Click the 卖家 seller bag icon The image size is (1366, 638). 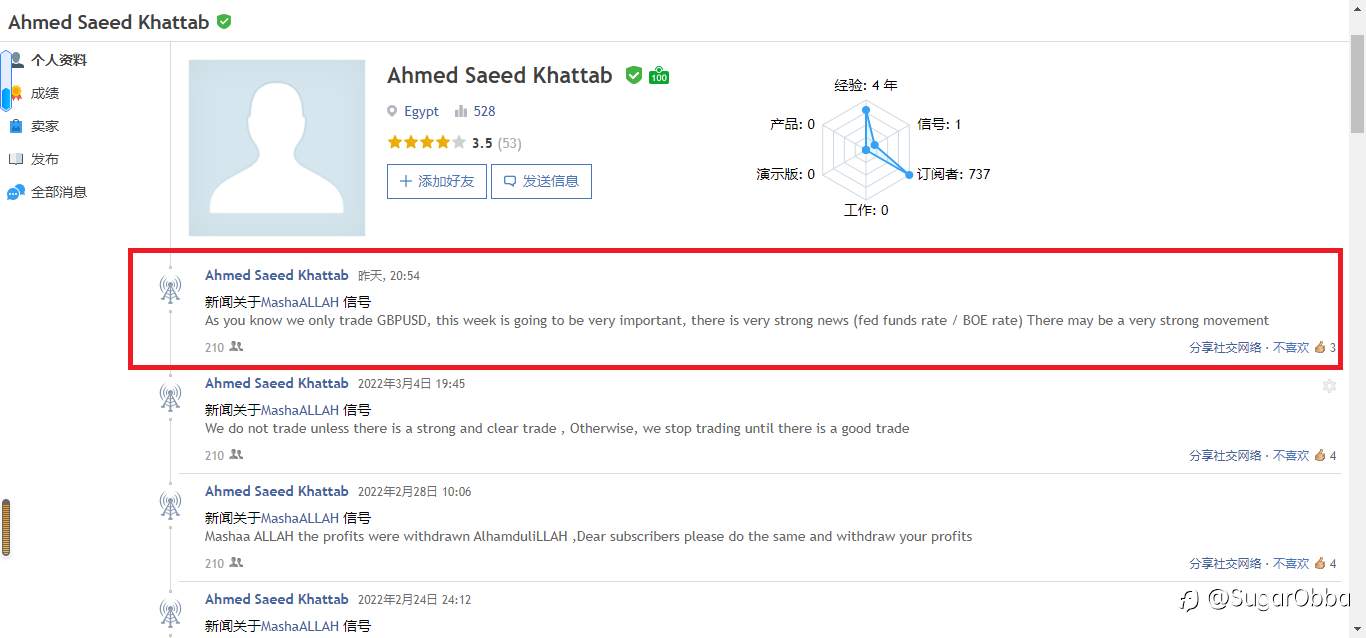16,126
